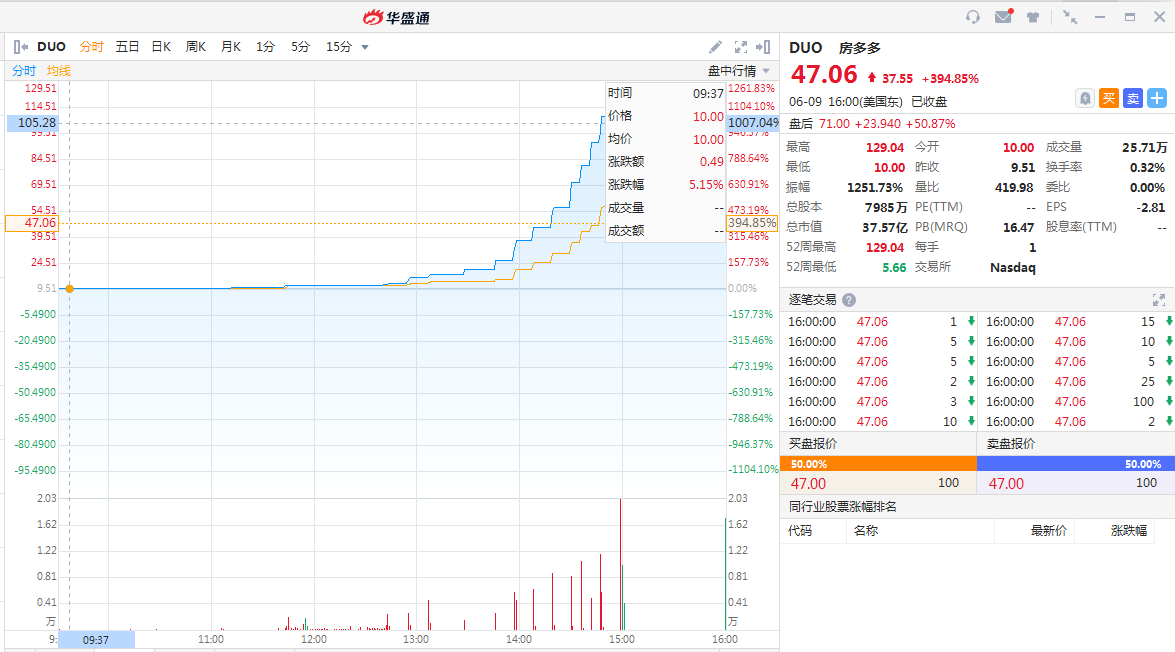Click the 最高 129.04 value

[885, 148]
